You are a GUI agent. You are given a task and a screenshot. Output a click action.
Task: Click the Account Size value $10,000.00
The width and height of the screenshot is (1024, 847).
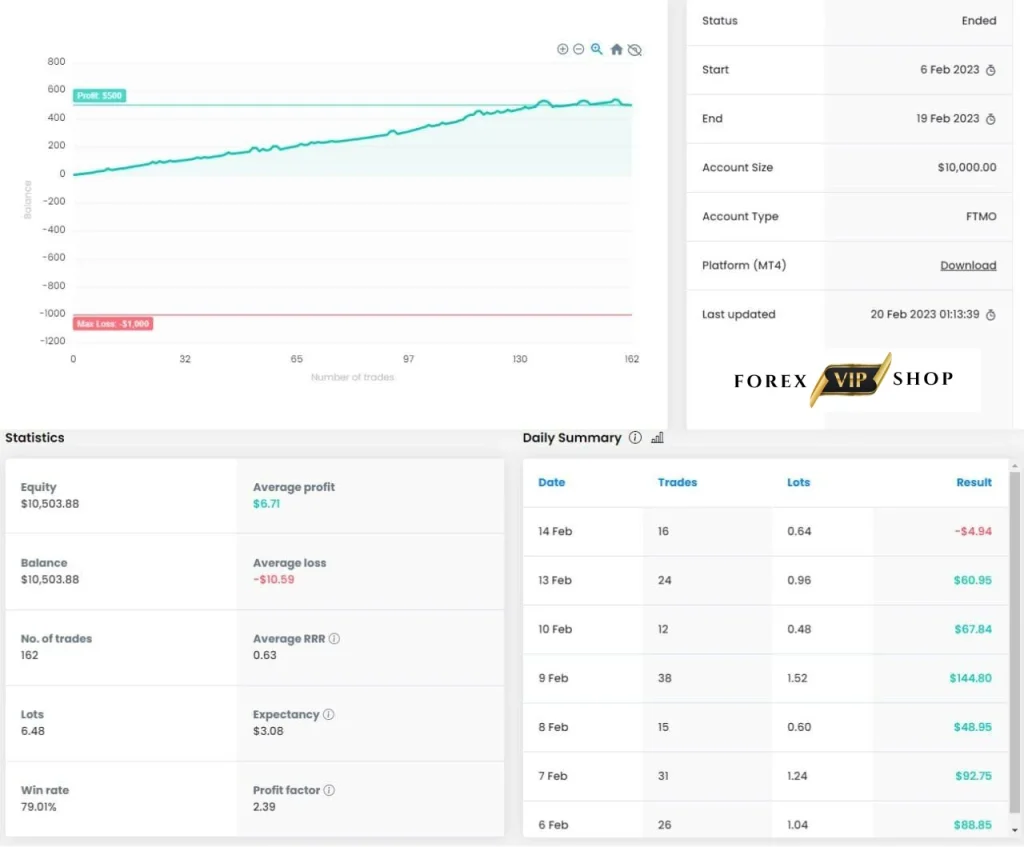pos(967,168)
